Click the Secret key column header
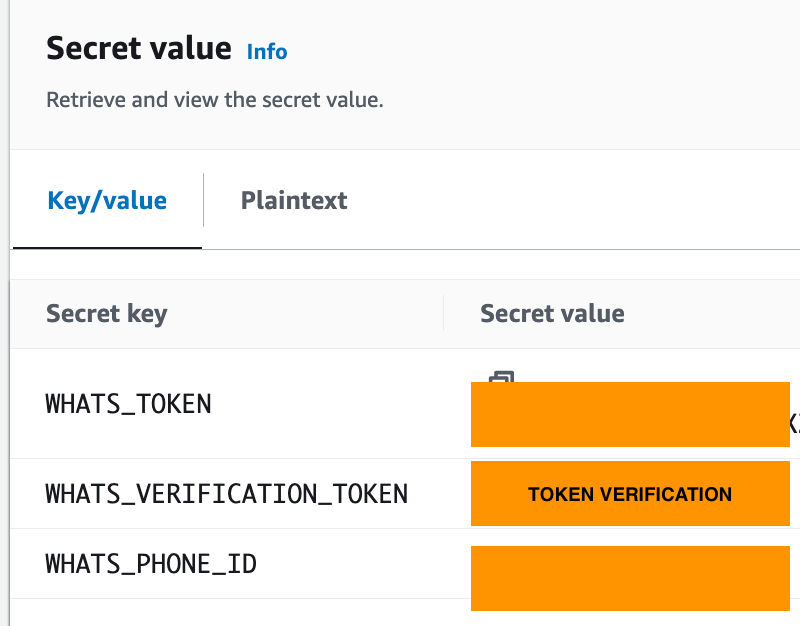 (107, 313)
